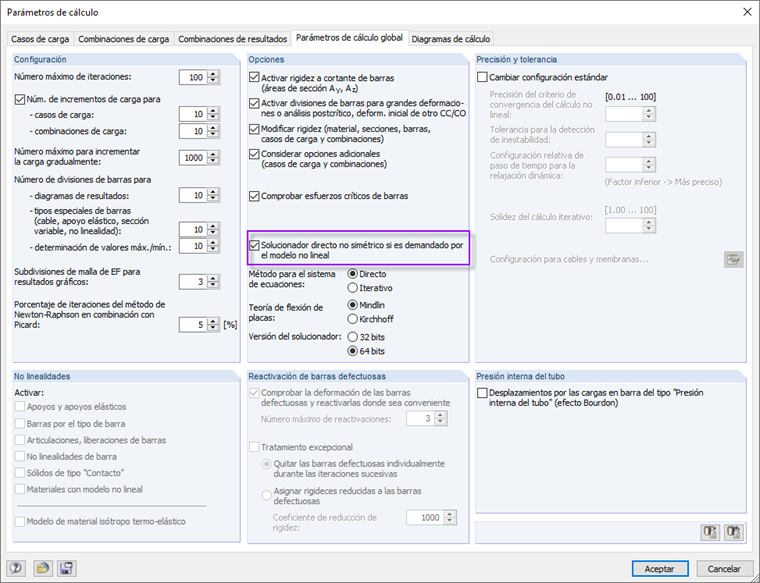760x583 pixels.
Task: Adjust combinaciones de carga increments spinner
Action: (x=213, y=131)
